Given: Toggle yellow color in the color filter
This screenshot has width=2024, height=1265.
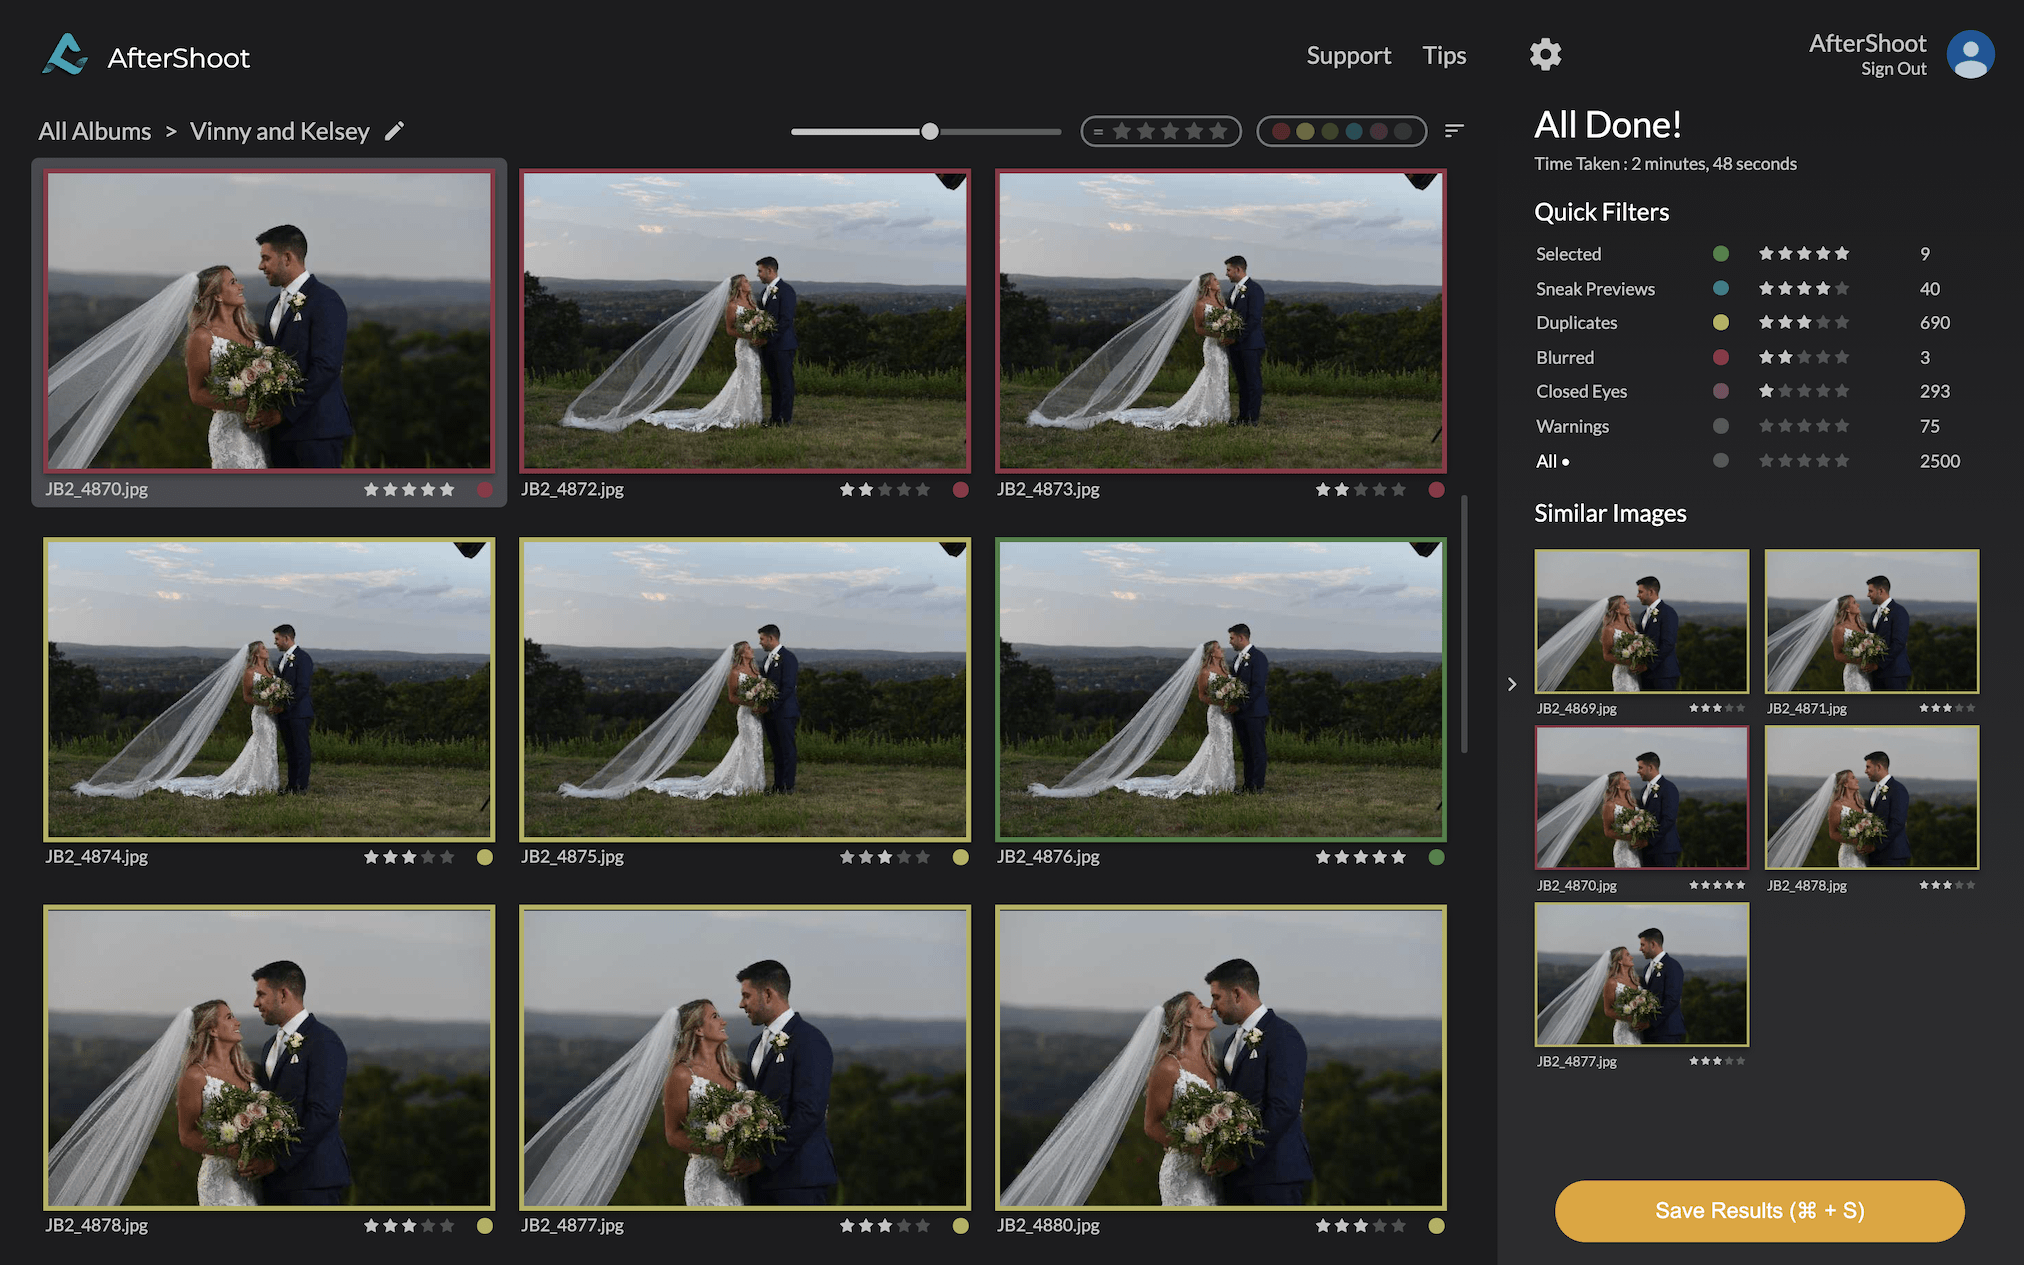Looking at the screenshot, I should point(1305,131).
